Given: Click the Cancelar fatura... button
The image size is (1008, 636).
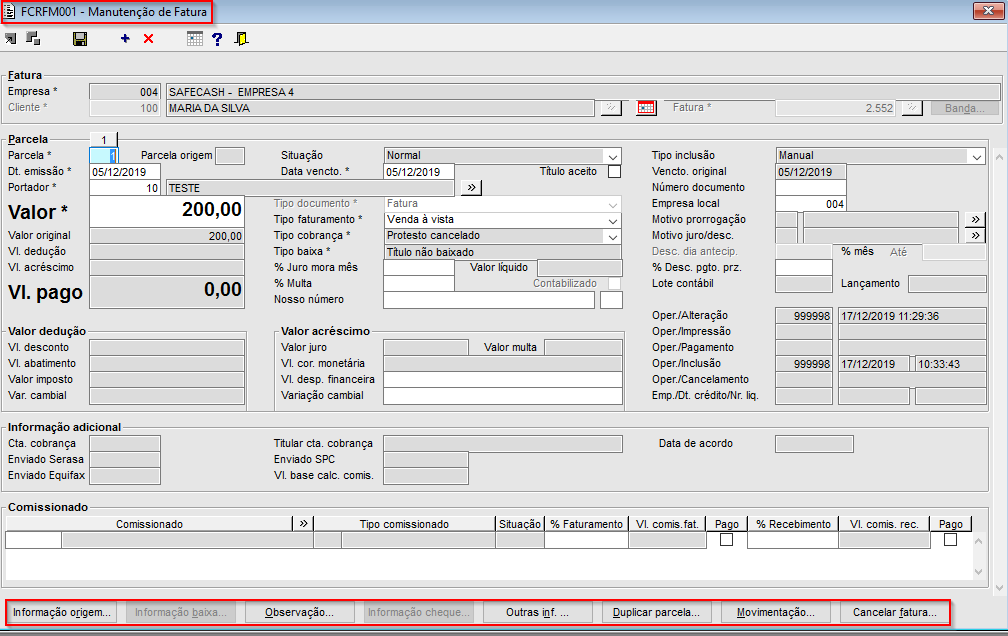Looking at the screenshot, I should tap(894, 612).
